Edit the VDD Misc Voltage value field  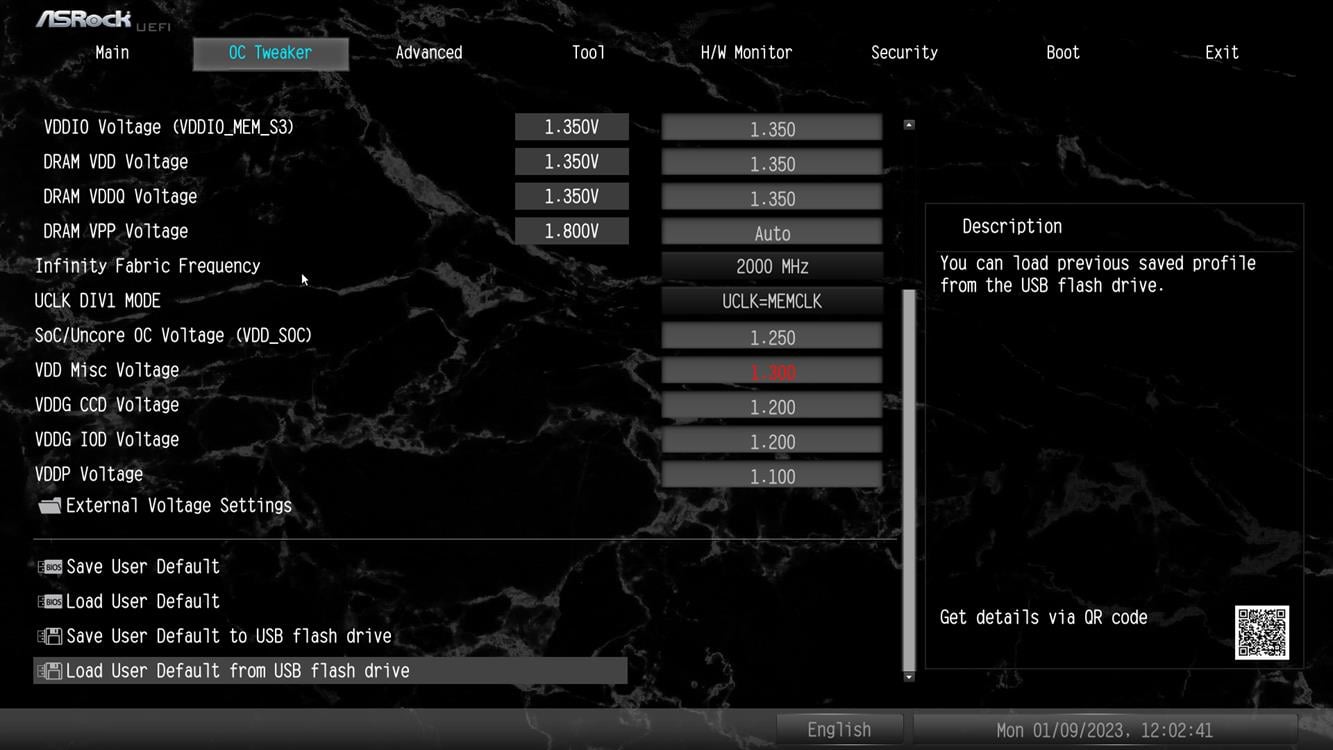[x=771, y=372]
